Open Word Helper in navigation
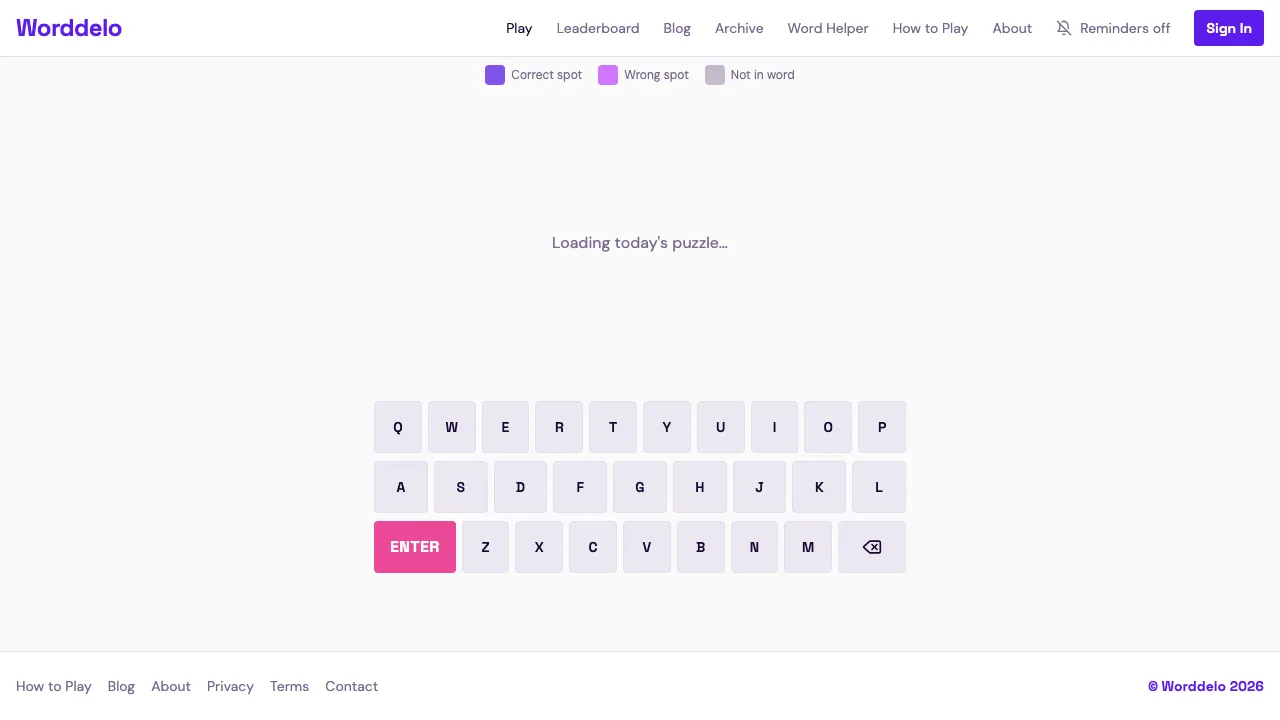This screenshot has width=1280, height=720. pos(828,28)
